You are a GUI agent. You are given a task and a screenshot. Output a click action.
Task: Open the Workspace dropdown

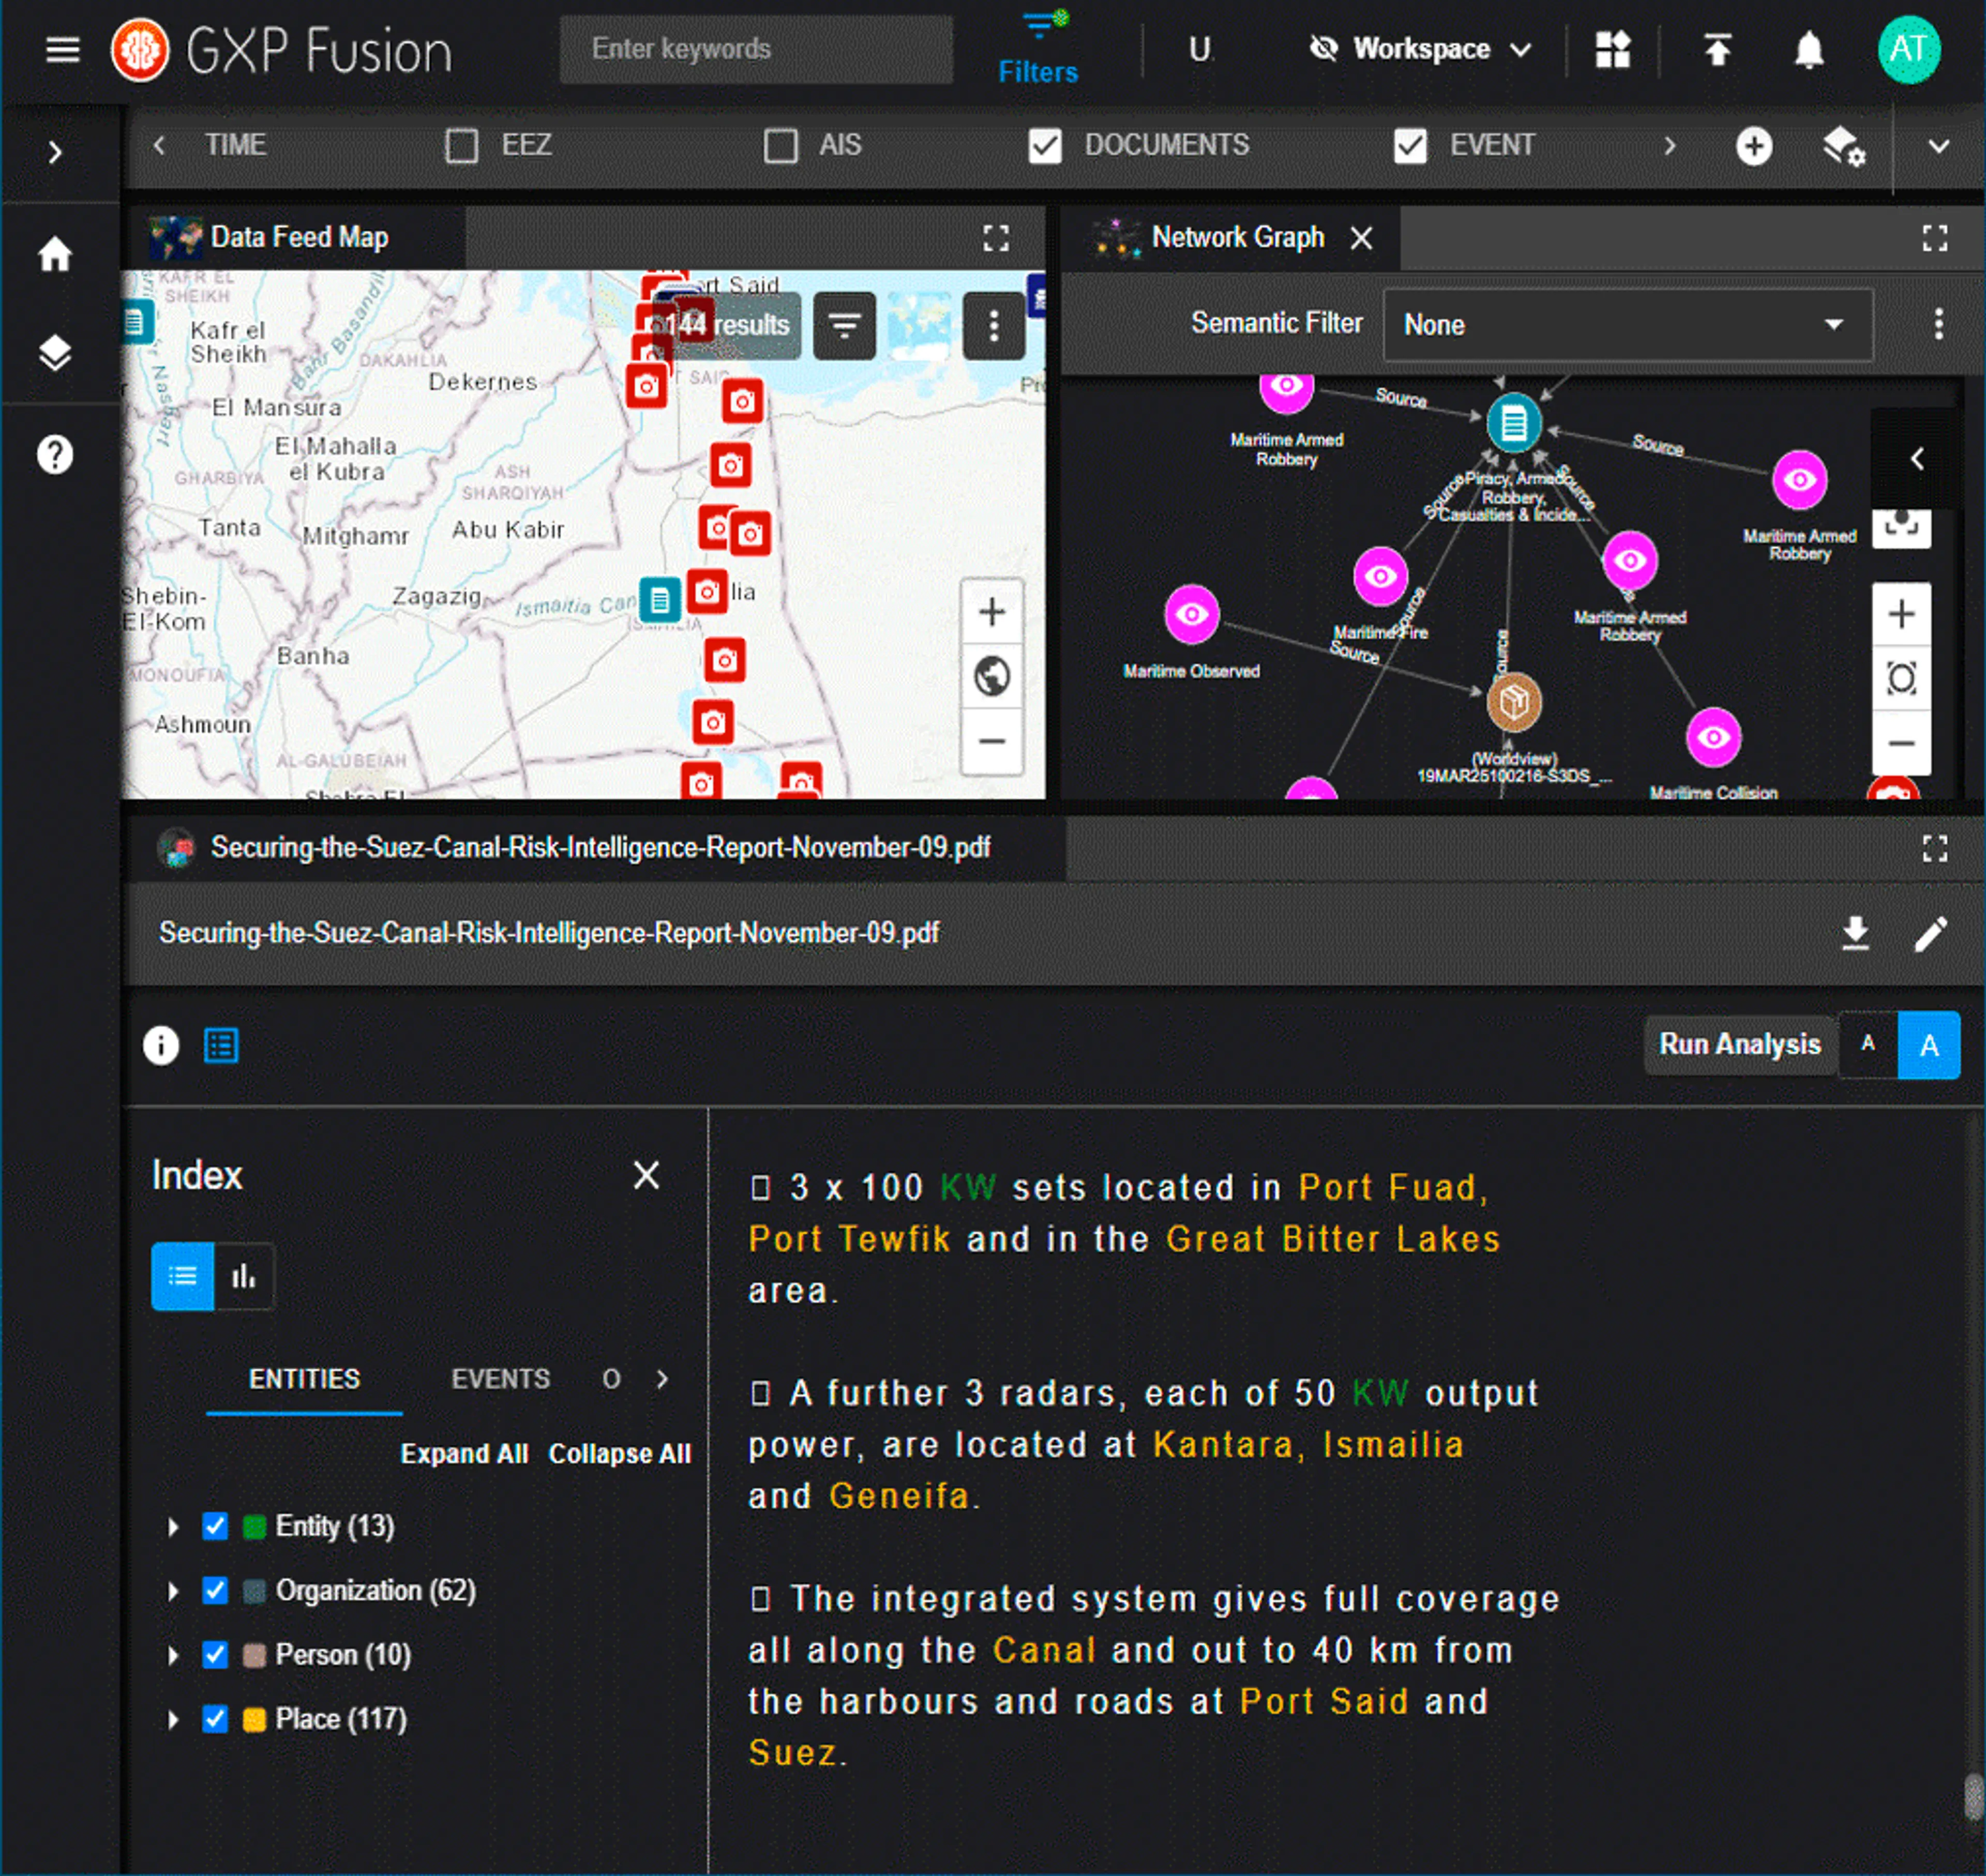click(x=1421, y=49)
